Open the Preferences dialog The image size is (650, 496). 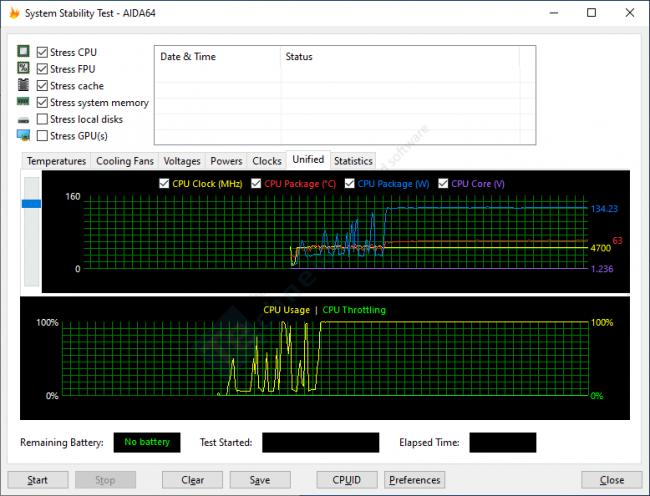pyautogui.click(x=415, y=480)
